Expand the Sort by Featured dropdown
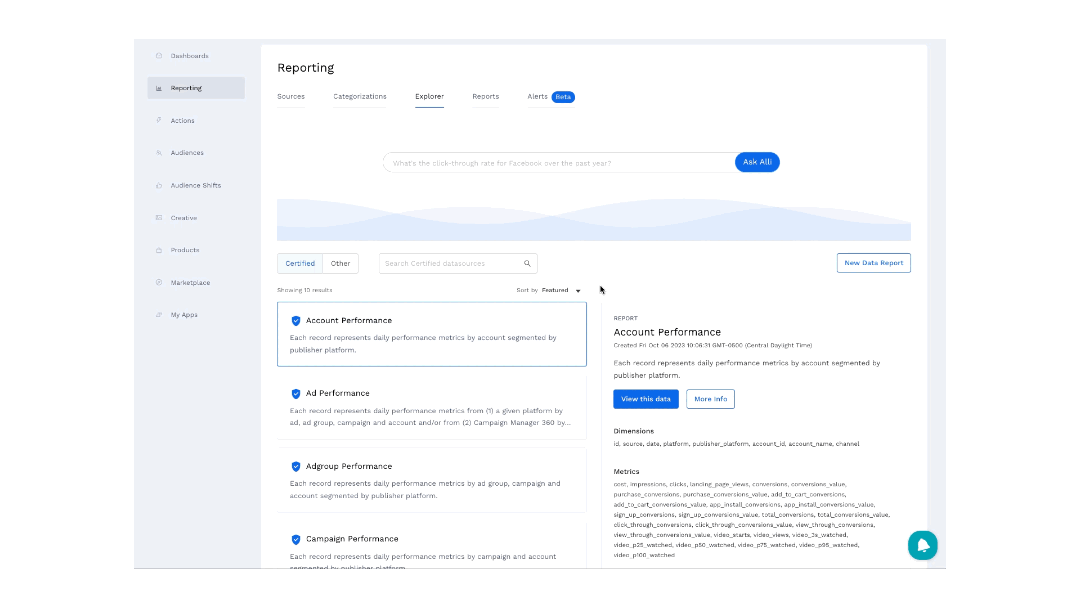The width and height of the screenshot is (1080, 608). click(577, 291)
